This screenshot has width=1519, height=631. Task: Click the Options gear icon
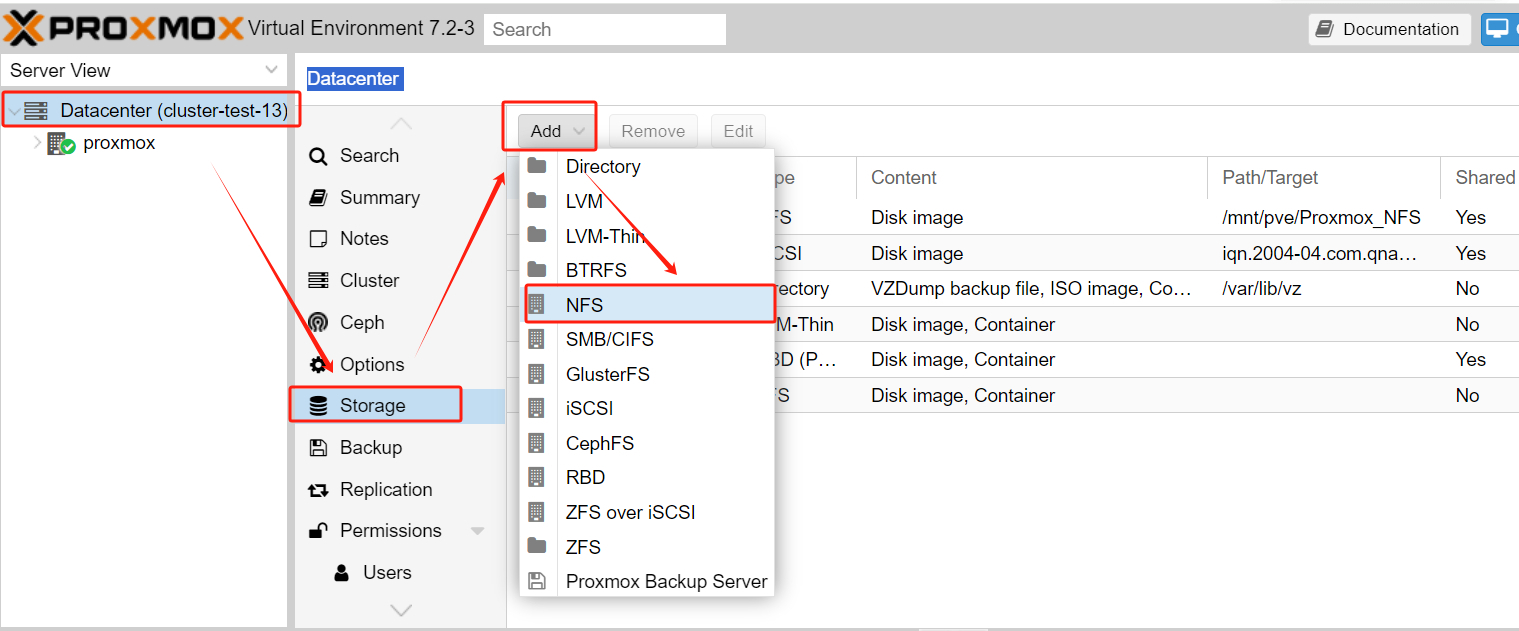(318, 365)
